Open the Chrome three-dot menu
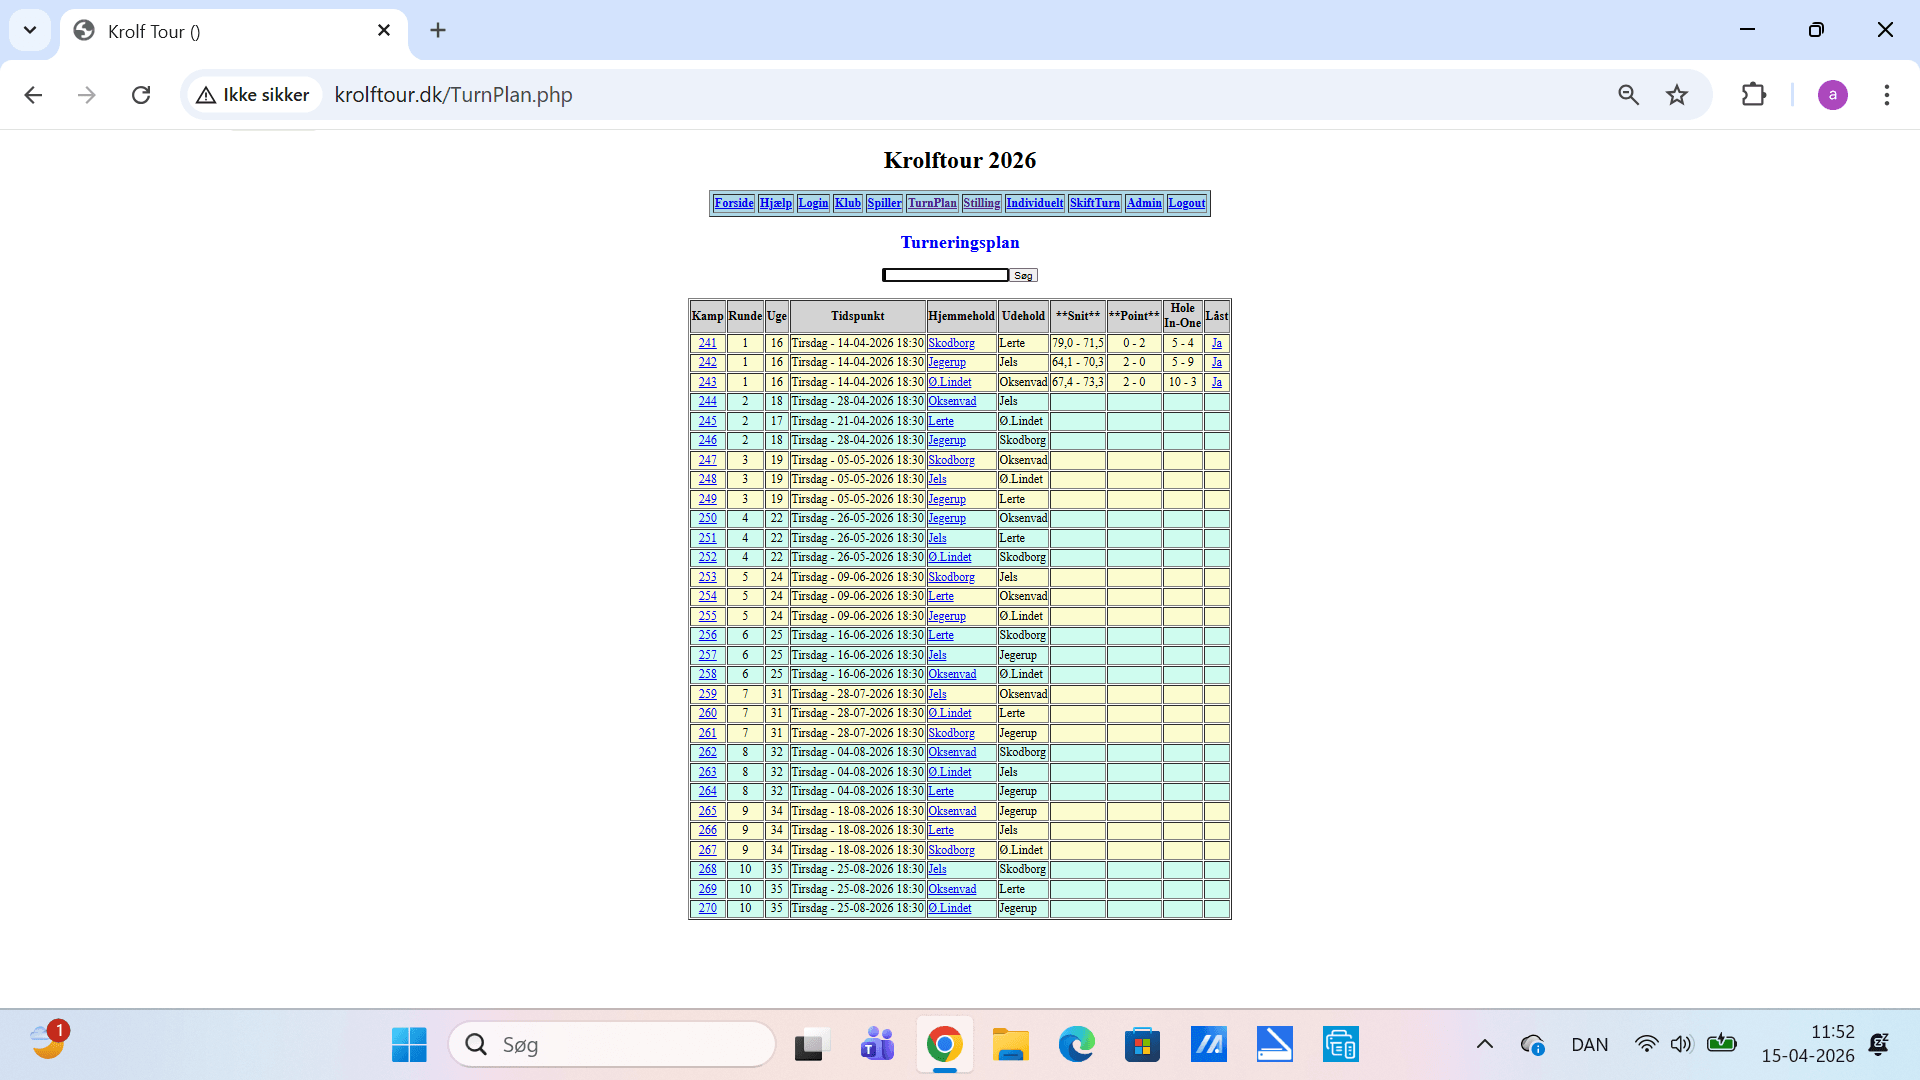 coord(1886,95)
